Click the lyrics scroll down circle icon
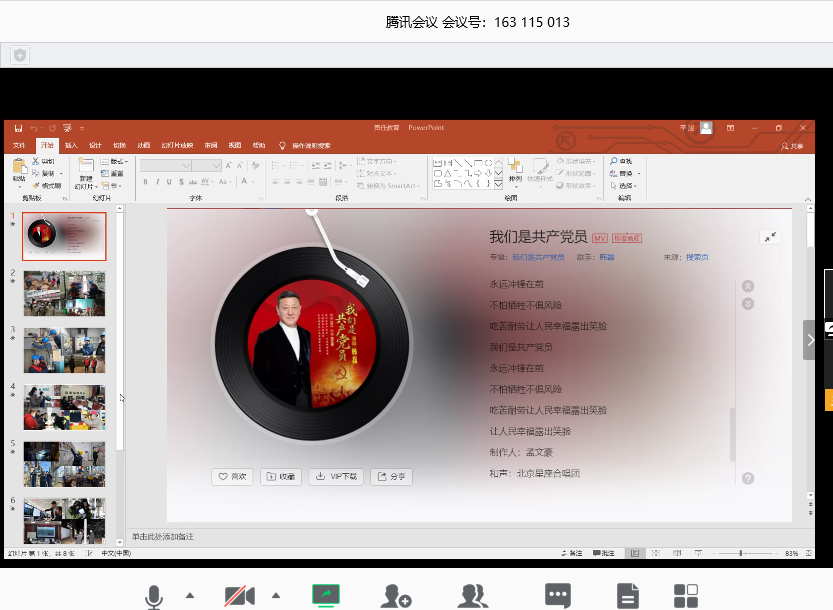 pos(748,304)
